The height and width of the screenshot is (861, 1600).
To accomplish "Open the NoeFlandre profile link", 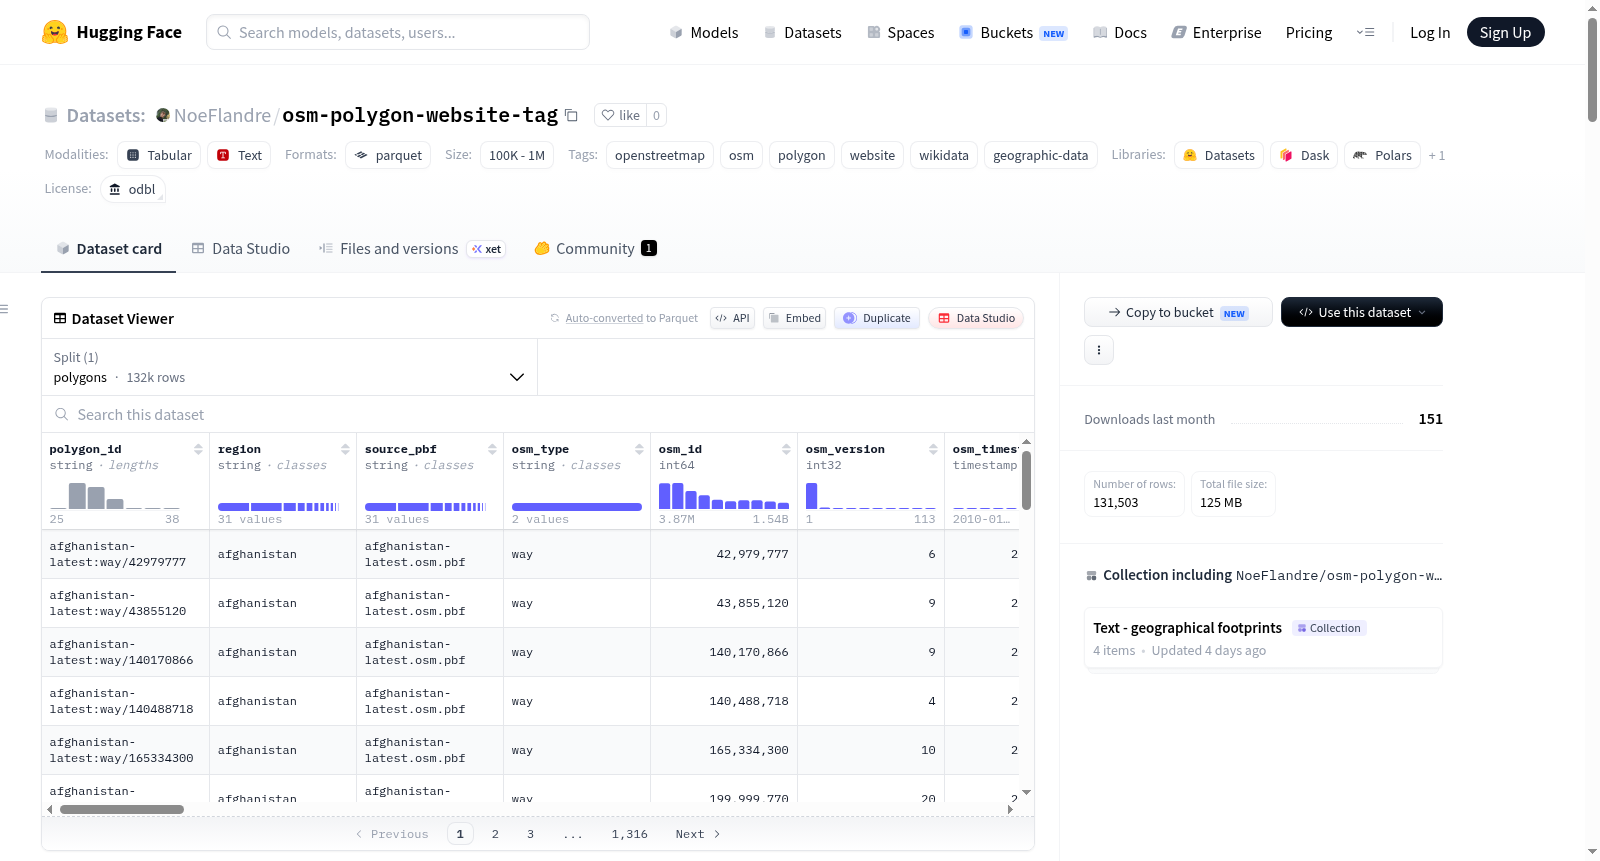I will (222, 115).
